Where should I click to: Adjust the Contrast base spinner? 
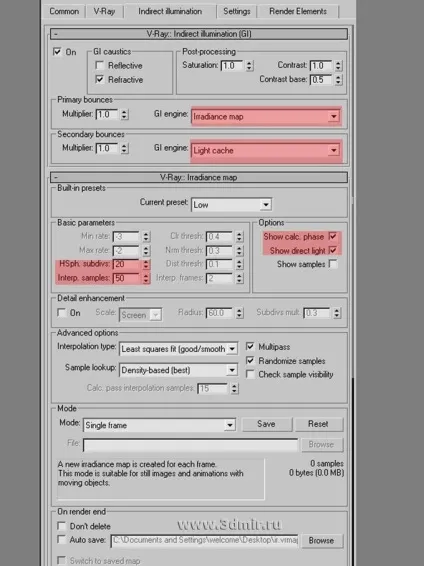click(338, 79)
